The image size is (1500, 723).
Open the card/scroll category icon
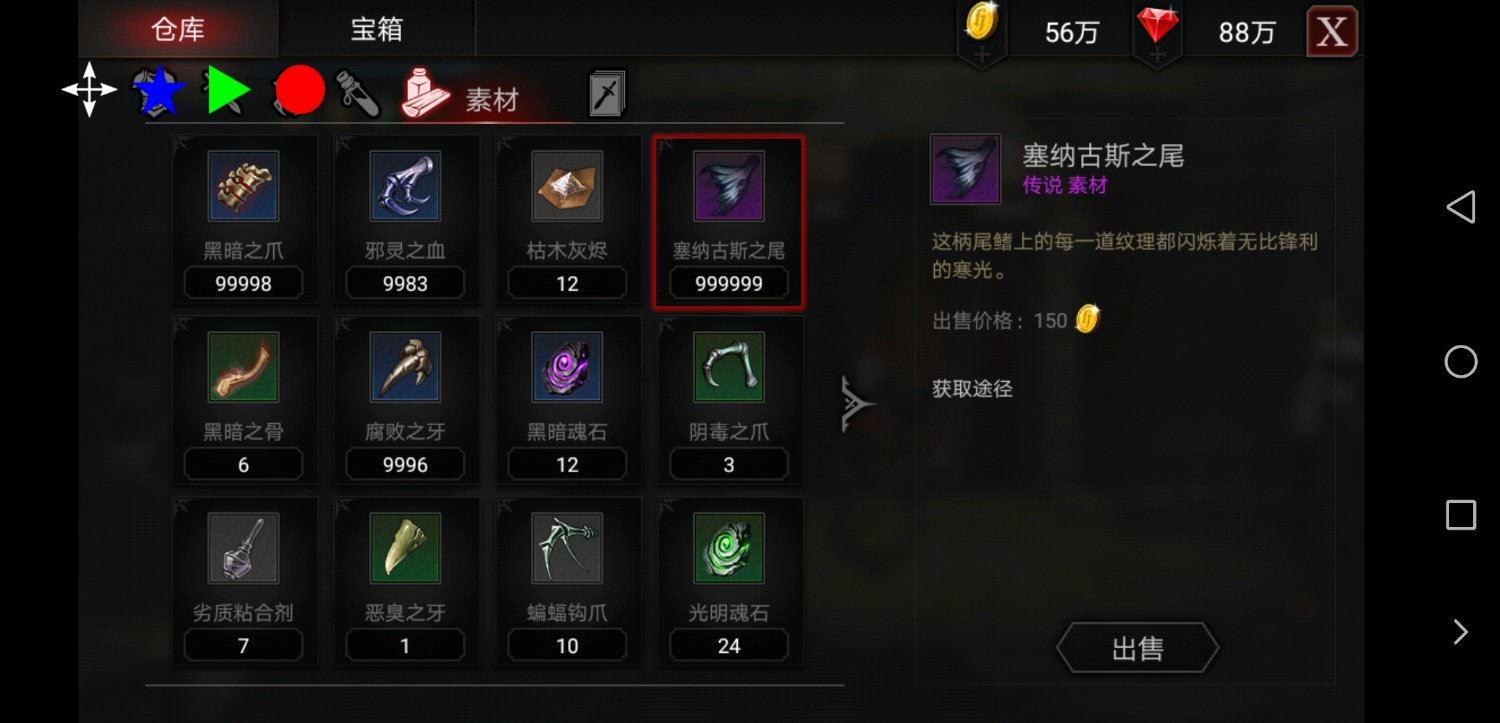point(606,93)
